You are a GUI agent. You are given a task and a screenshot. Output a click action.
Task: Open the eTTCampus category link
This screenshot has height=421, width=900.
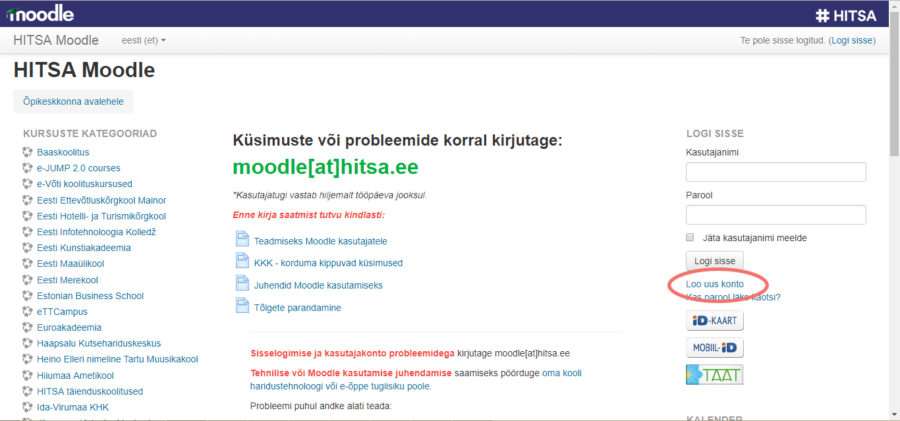click(x=62, y=311)
